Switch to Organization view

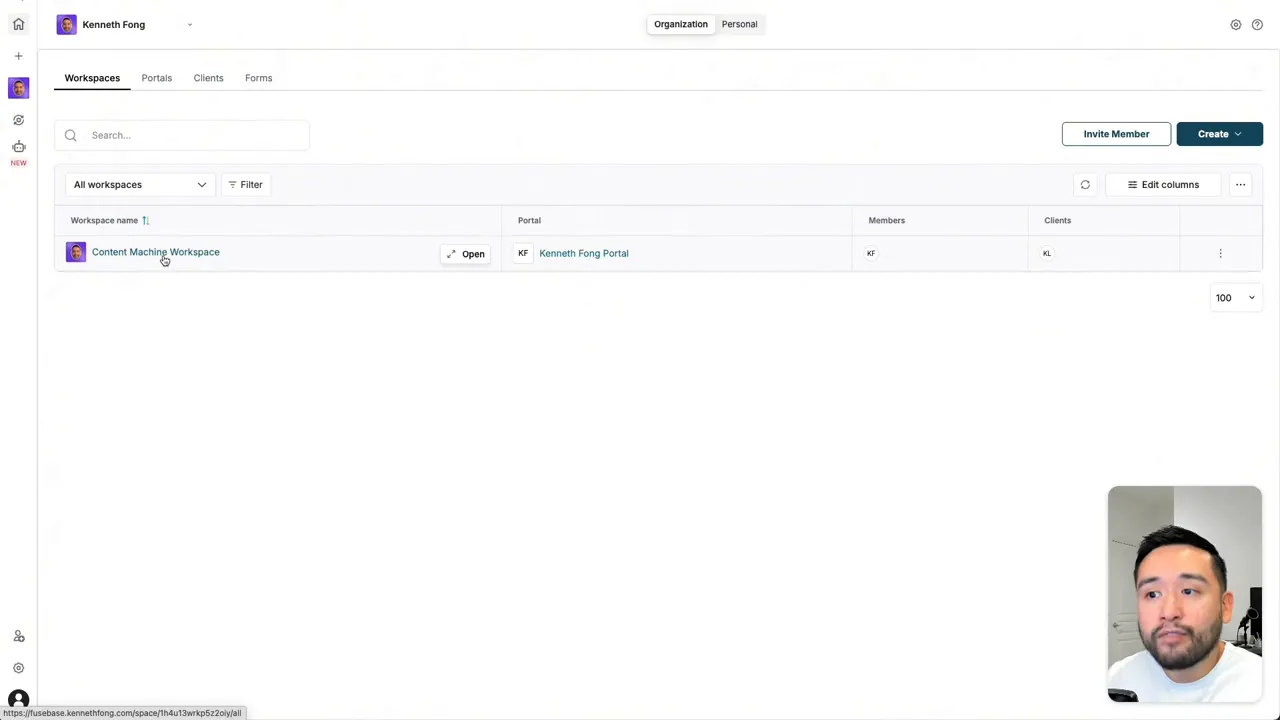[680, 24]
